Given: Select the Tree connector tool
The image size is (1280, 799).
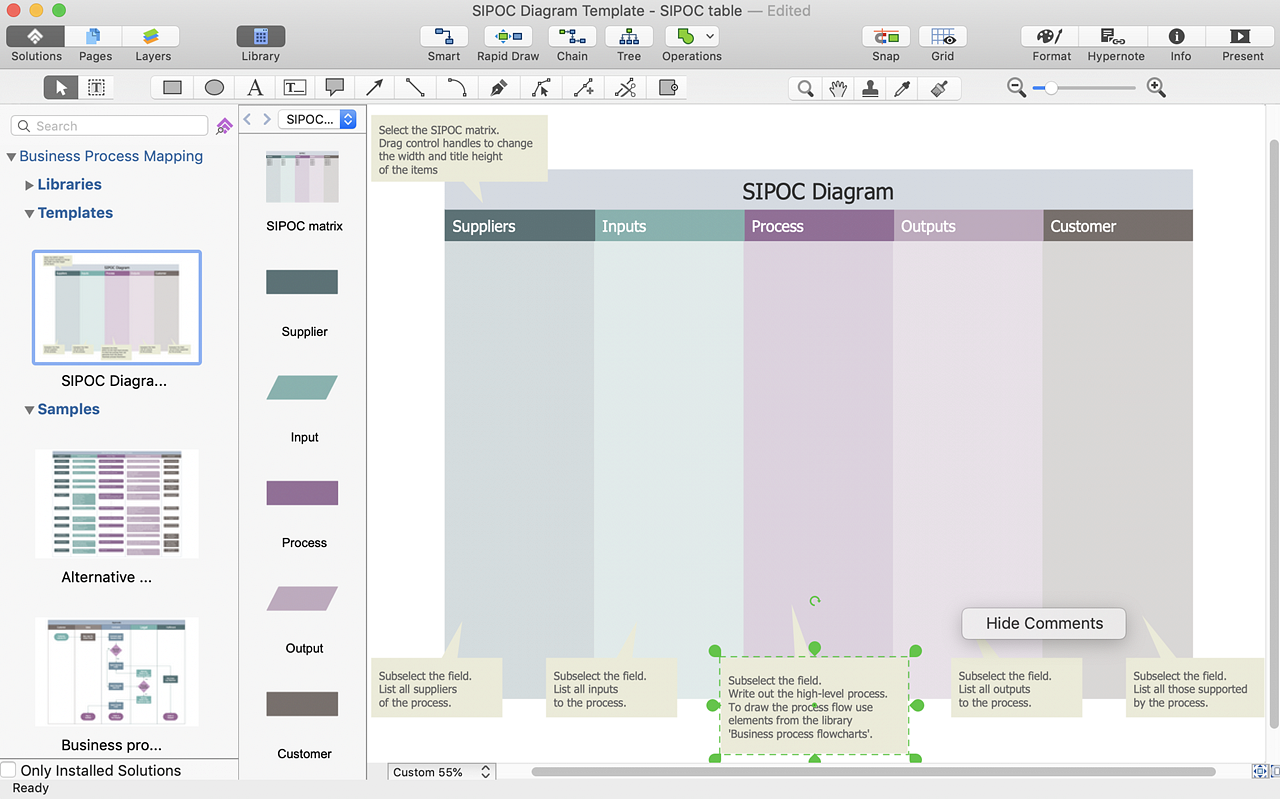Looking at the screenshot, I should 628,40.
